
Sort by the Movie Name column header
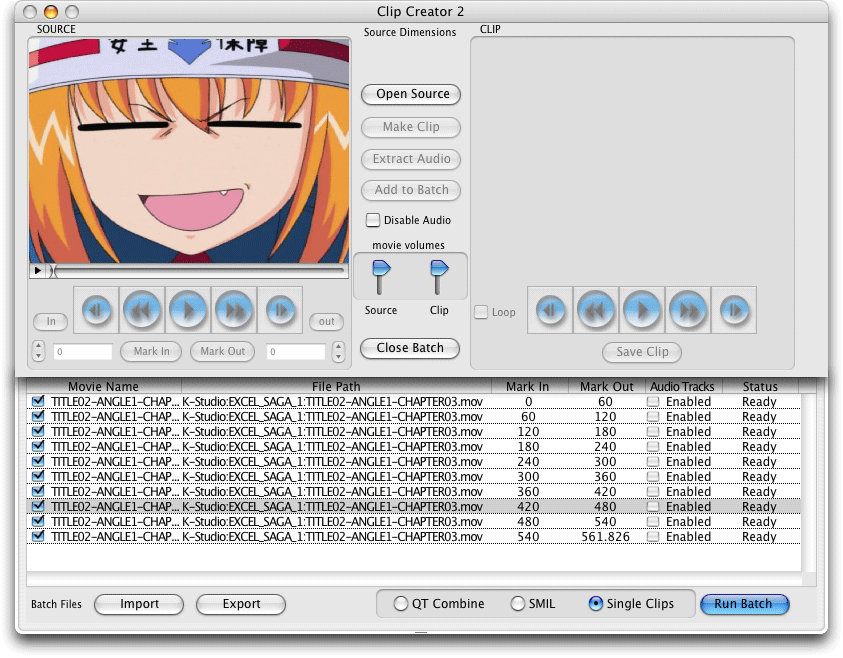(x=104, y=386)
